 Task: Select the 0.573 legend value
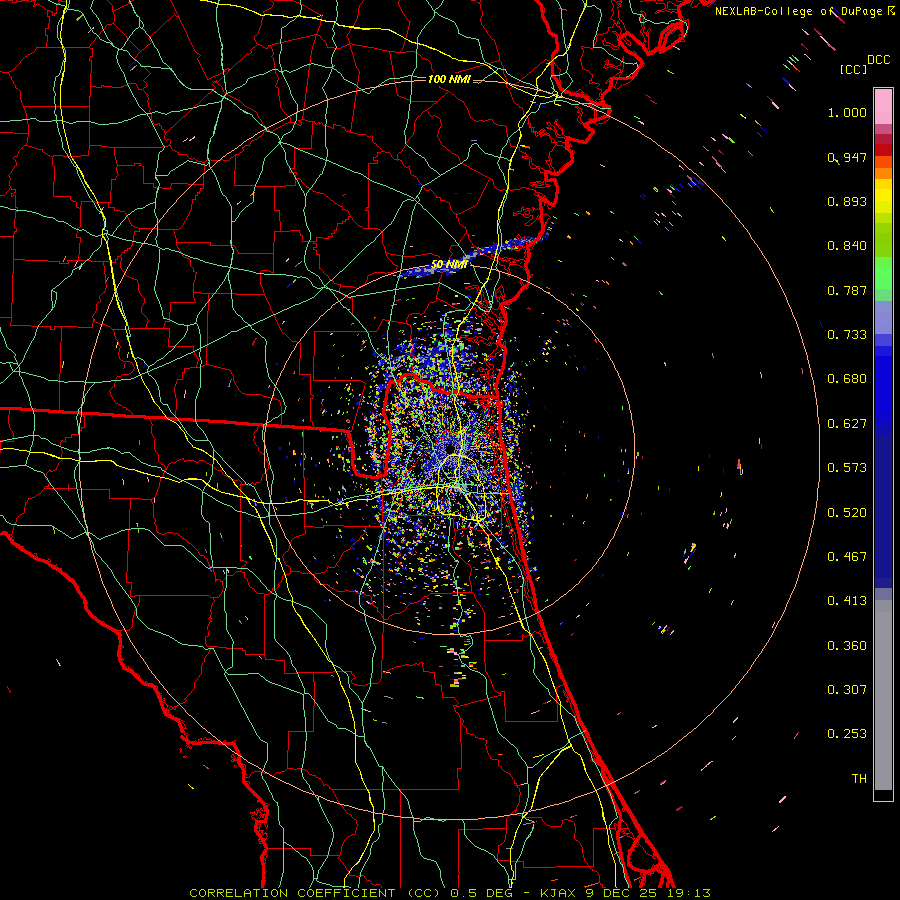coord(847,468)
